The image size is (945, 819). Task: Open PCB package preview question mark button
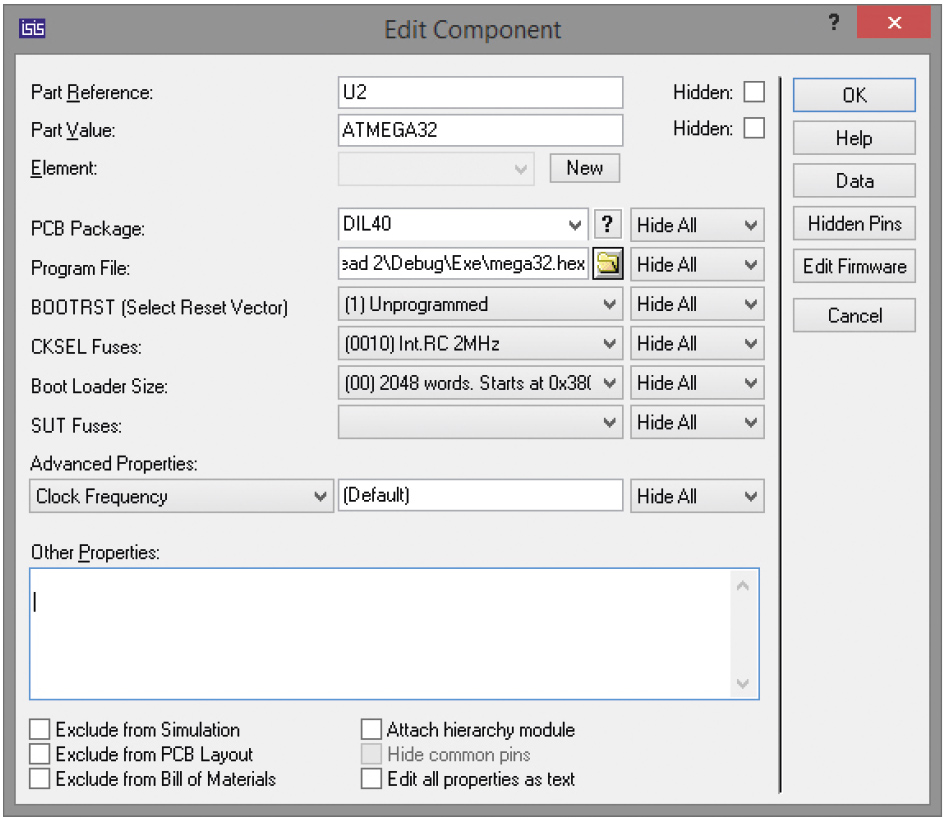pos(608,224)
